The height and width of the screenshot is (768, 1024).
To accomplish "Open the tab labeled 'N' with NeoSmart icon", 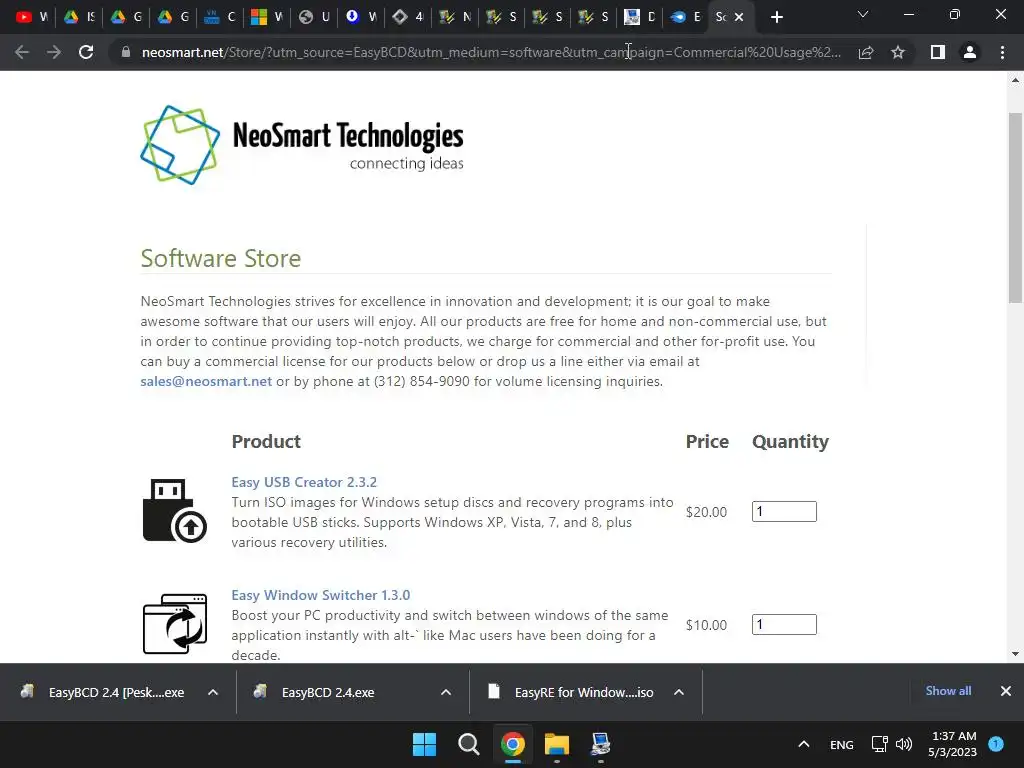I will (x=455, y=17).
